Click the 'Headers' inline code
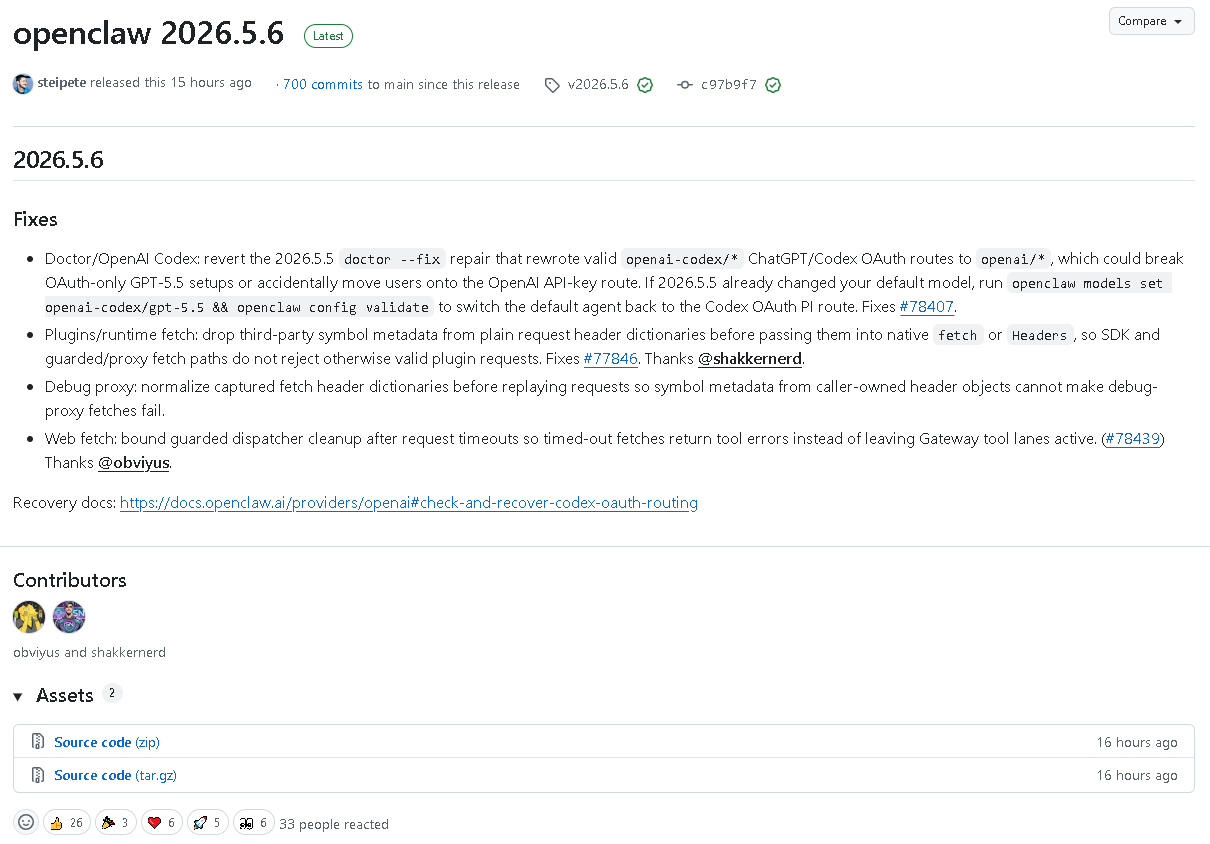The width and height of the screenshot is (1210, 844). click(1040, 335)
